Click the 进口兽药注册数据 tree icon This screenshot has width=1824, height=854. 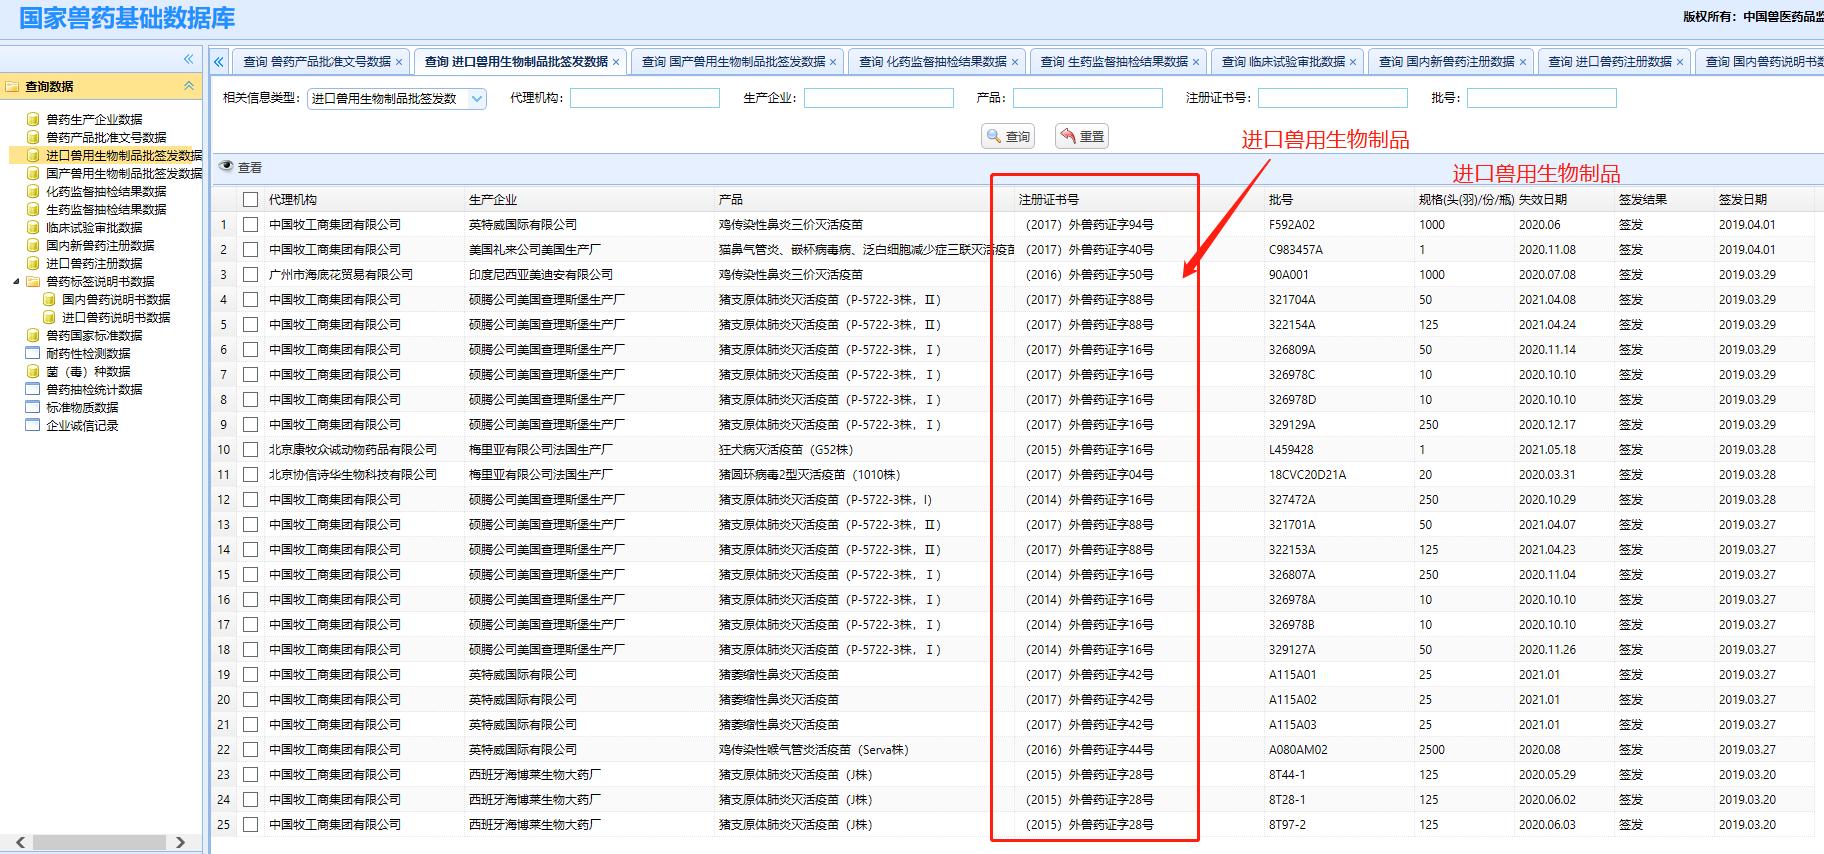tap(33, 263)
